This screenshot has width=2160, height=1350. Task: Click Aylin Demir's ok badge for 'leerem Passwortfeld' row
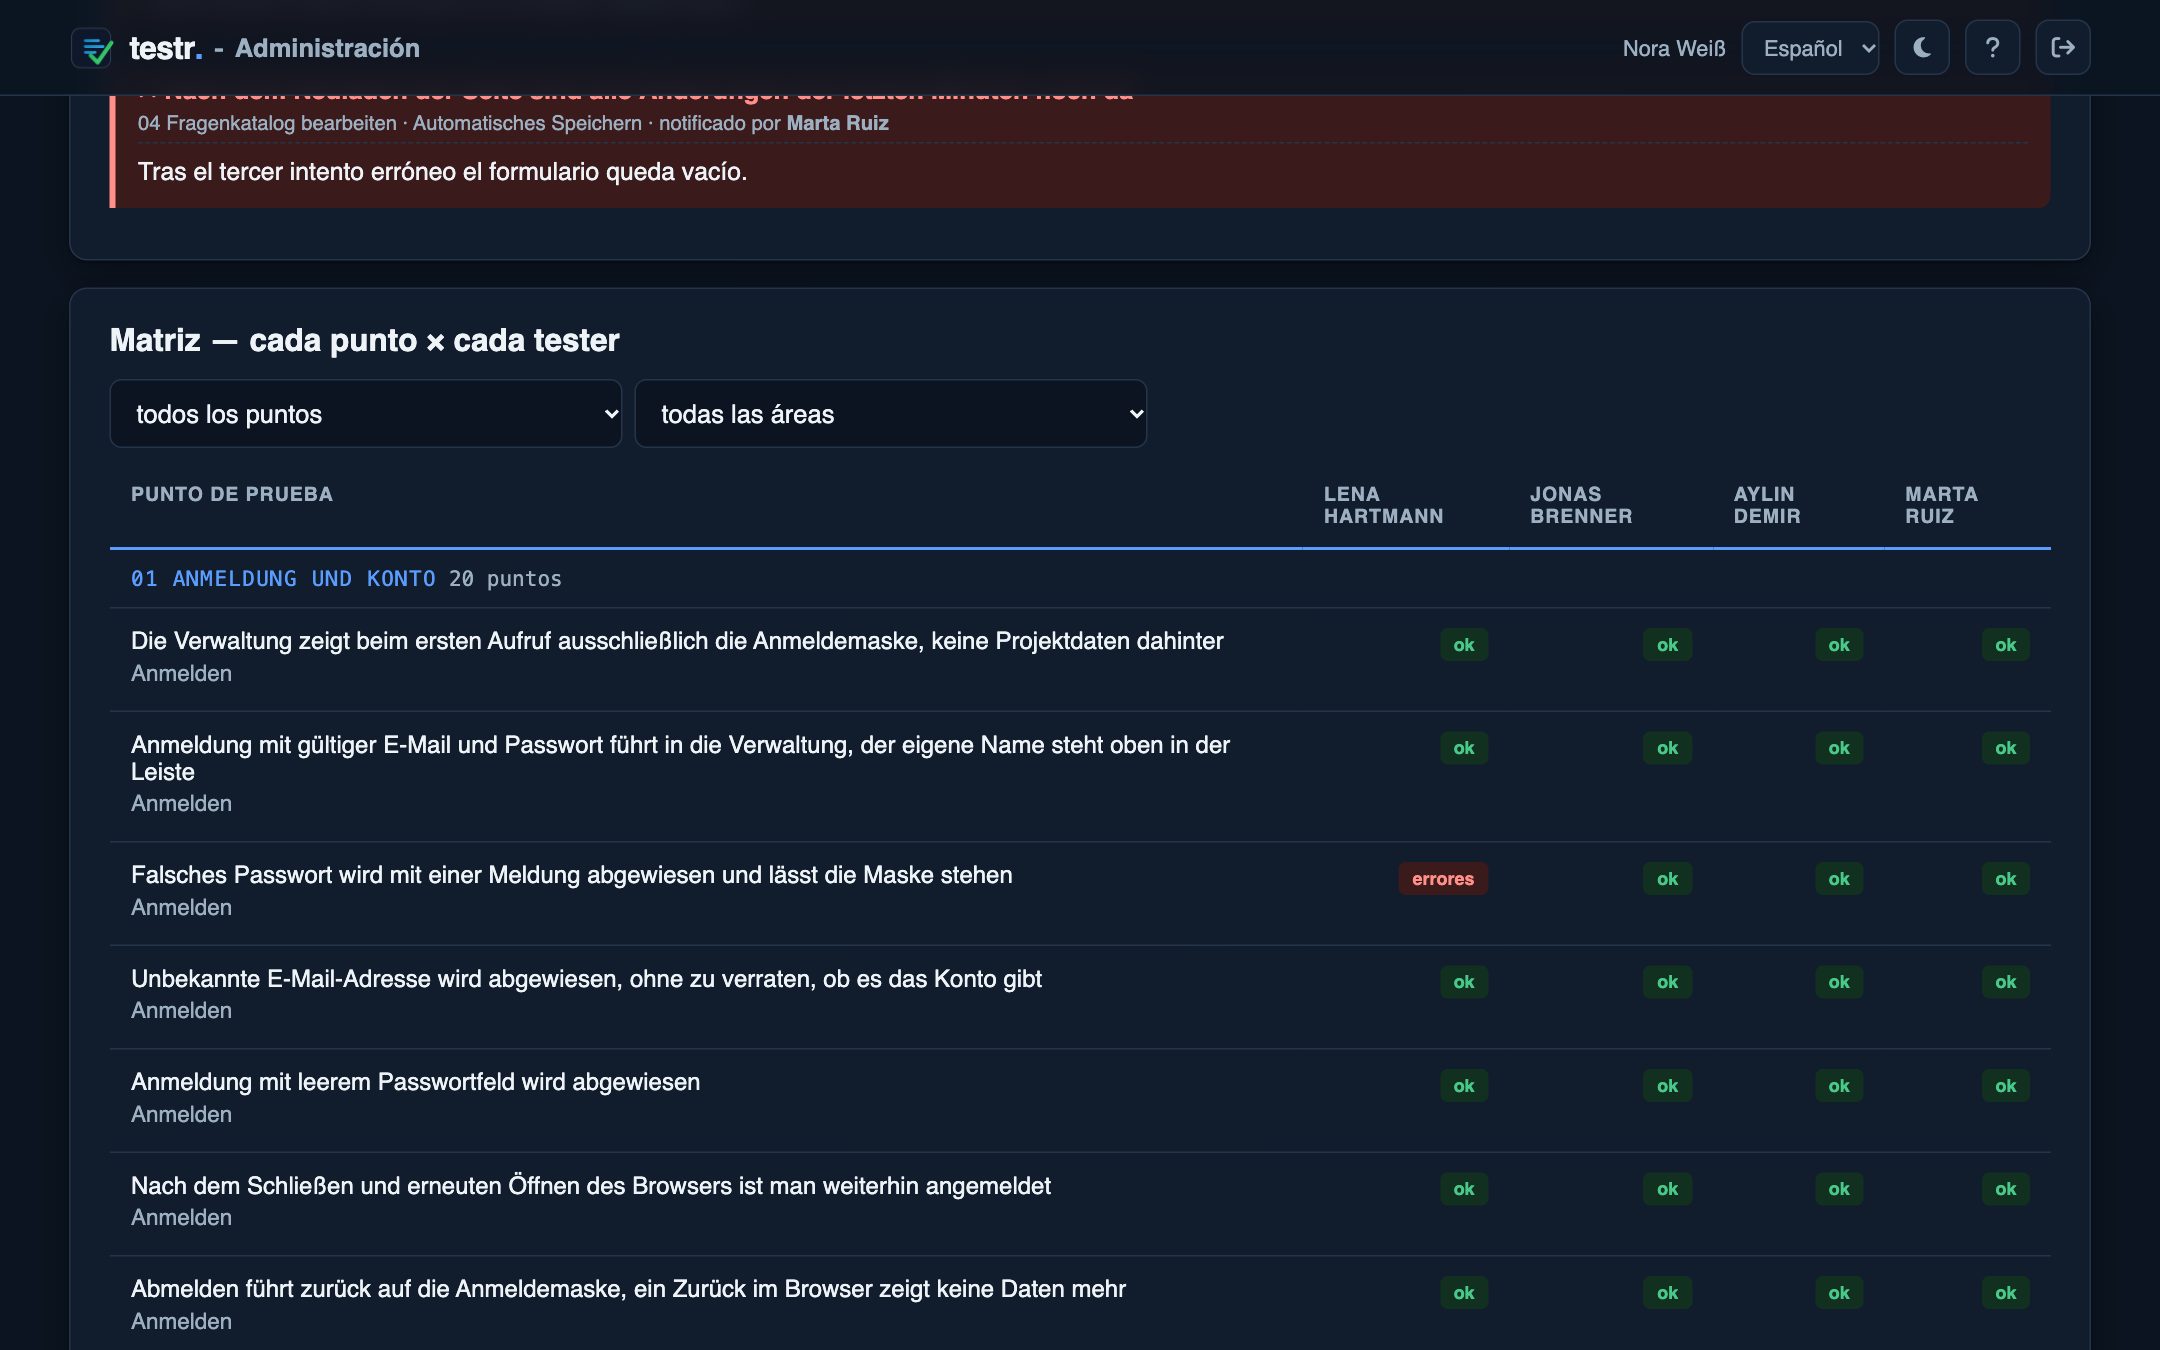coord(1839,1086)
